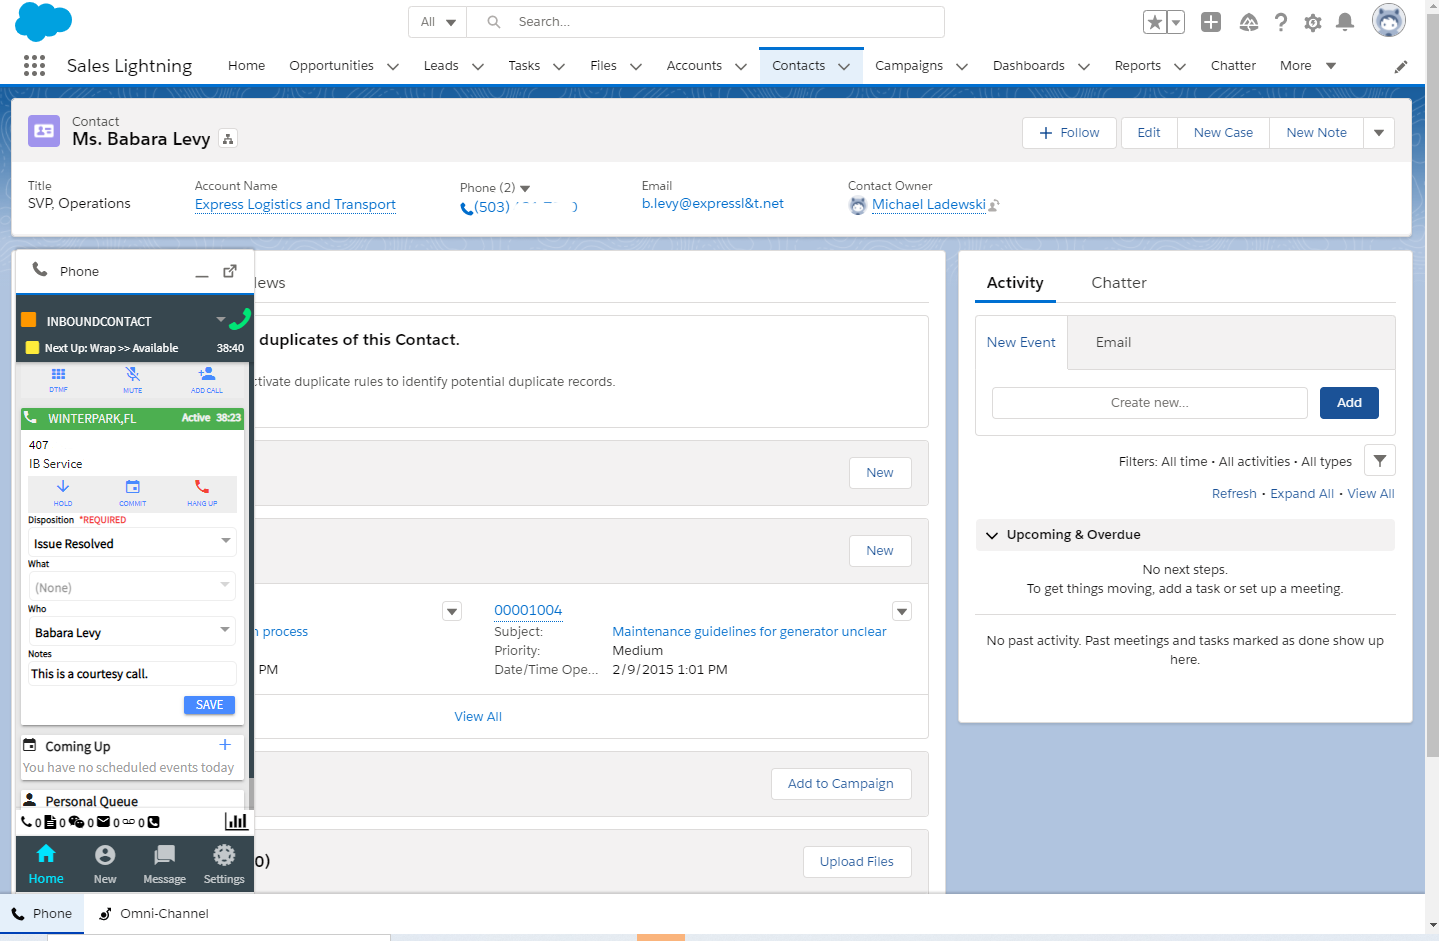Open the Accounts menu in the navigation bar
The image size is (1439, 941).
(706, 65)
